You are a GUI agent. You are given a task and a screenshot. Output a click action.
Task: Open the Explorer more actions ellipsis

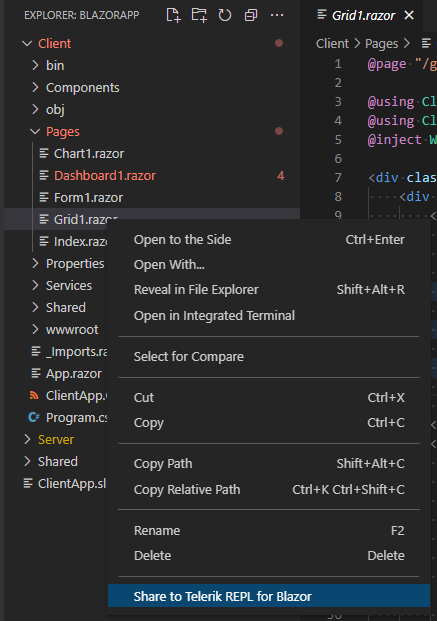pos(277,15)
